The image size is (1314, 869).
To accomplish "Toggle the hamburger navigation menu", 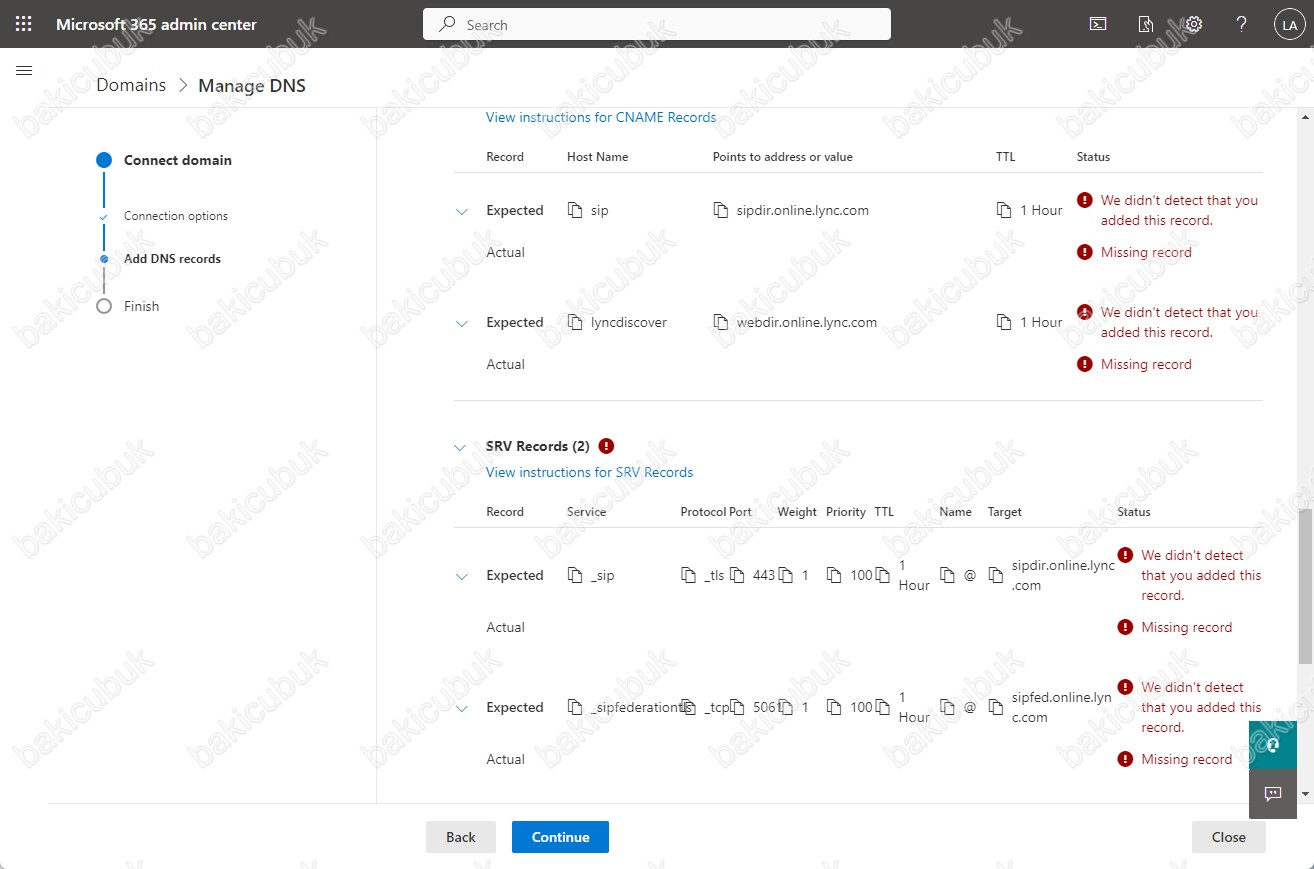I will (x=25, y=70).
